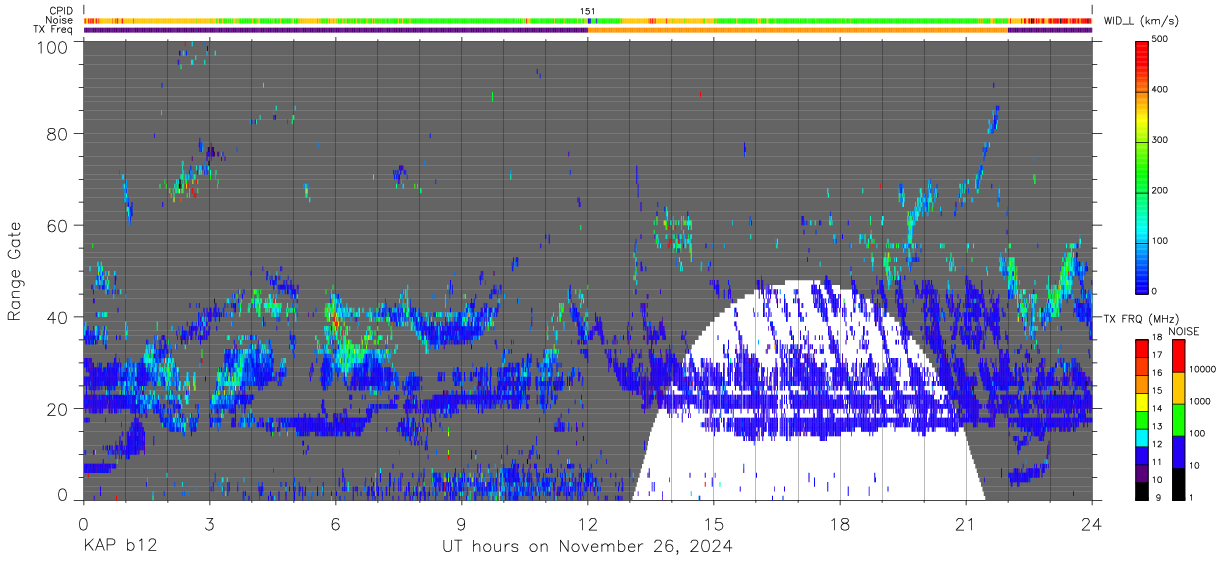Click hour 3 on the UT time axis

click(209, 523)
